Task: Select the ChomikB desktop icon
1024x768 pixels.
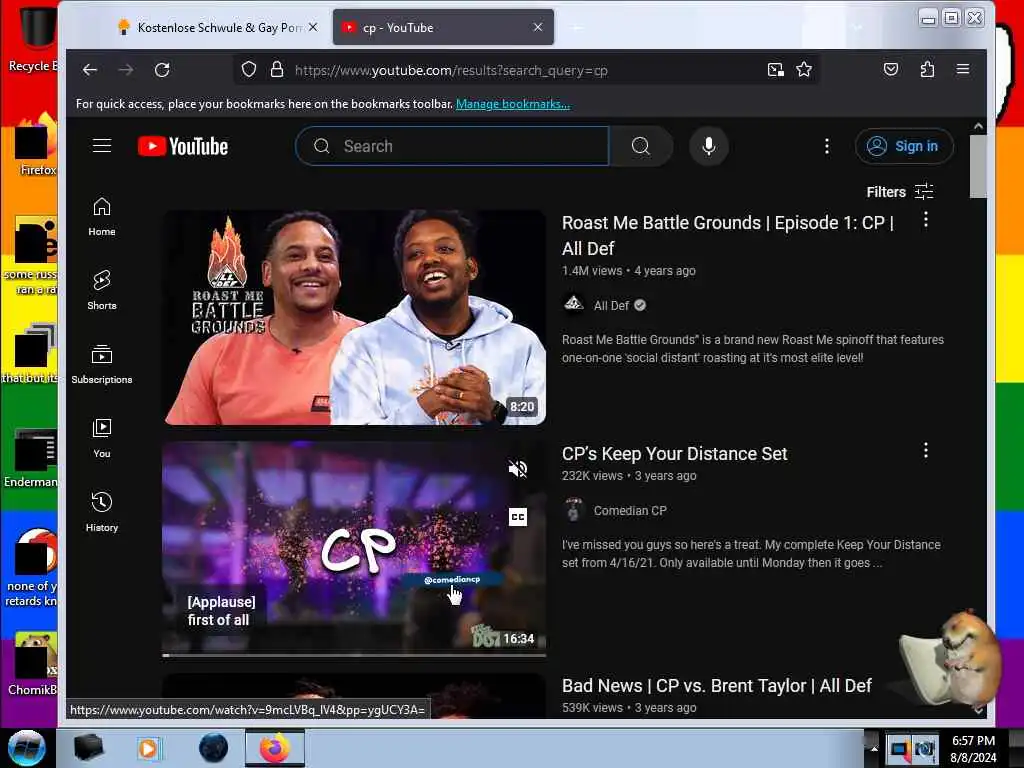Action: click(x=33, y=664)
